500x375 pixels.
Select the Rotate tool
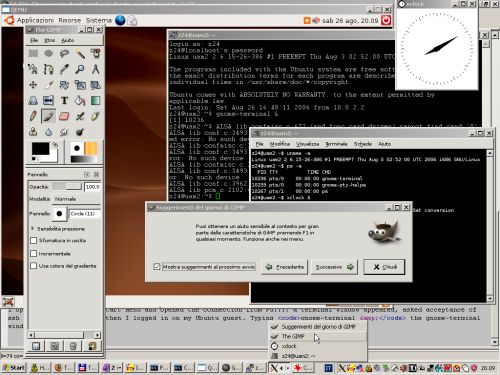[64, 85]
